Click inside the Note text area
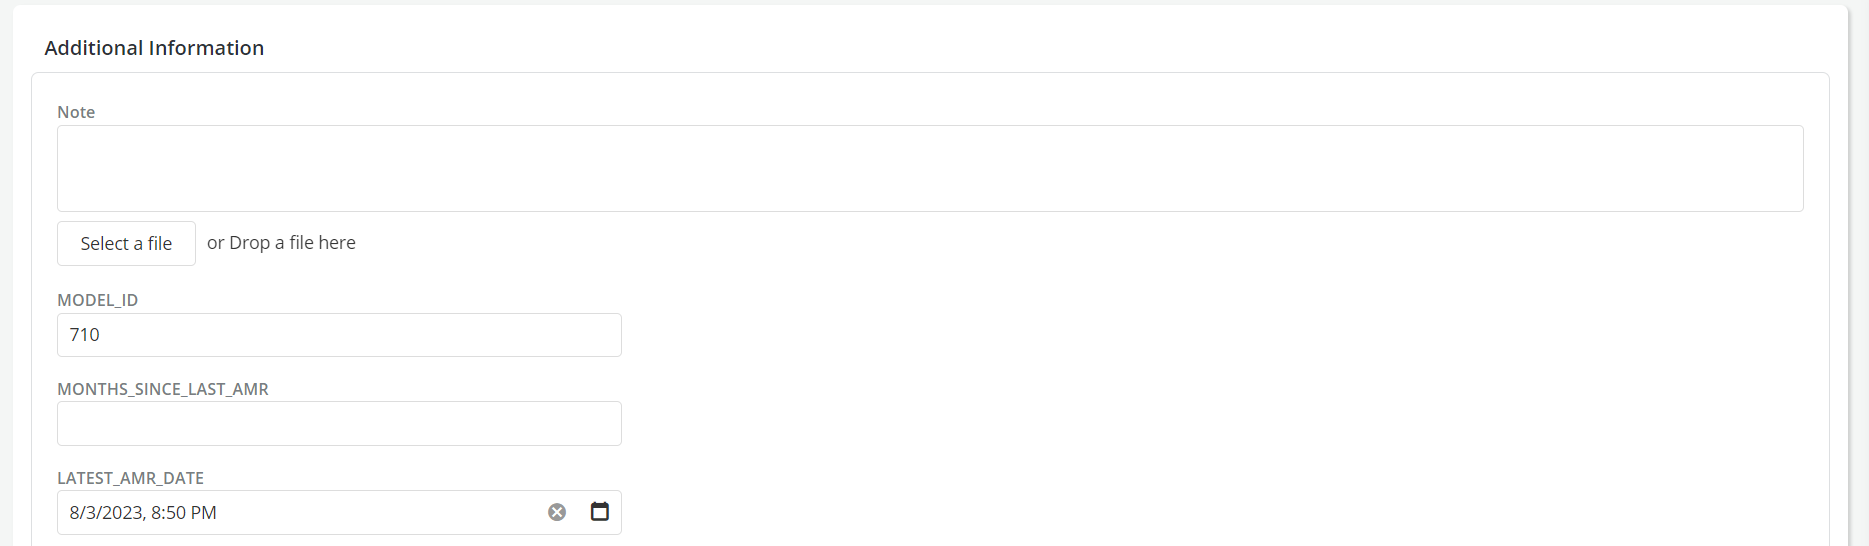 pos(930,168)
